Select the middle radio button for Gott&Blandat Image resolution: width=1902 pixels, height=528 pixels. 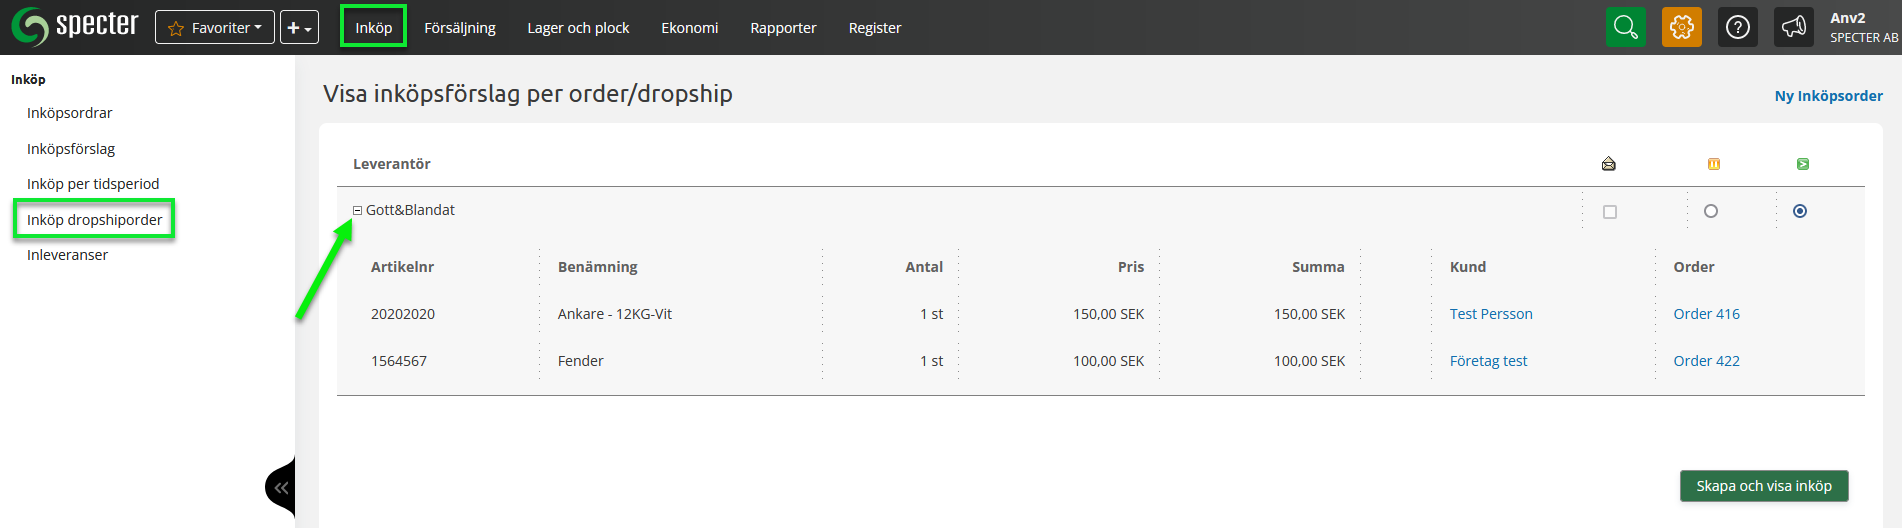coord(1710,211)
